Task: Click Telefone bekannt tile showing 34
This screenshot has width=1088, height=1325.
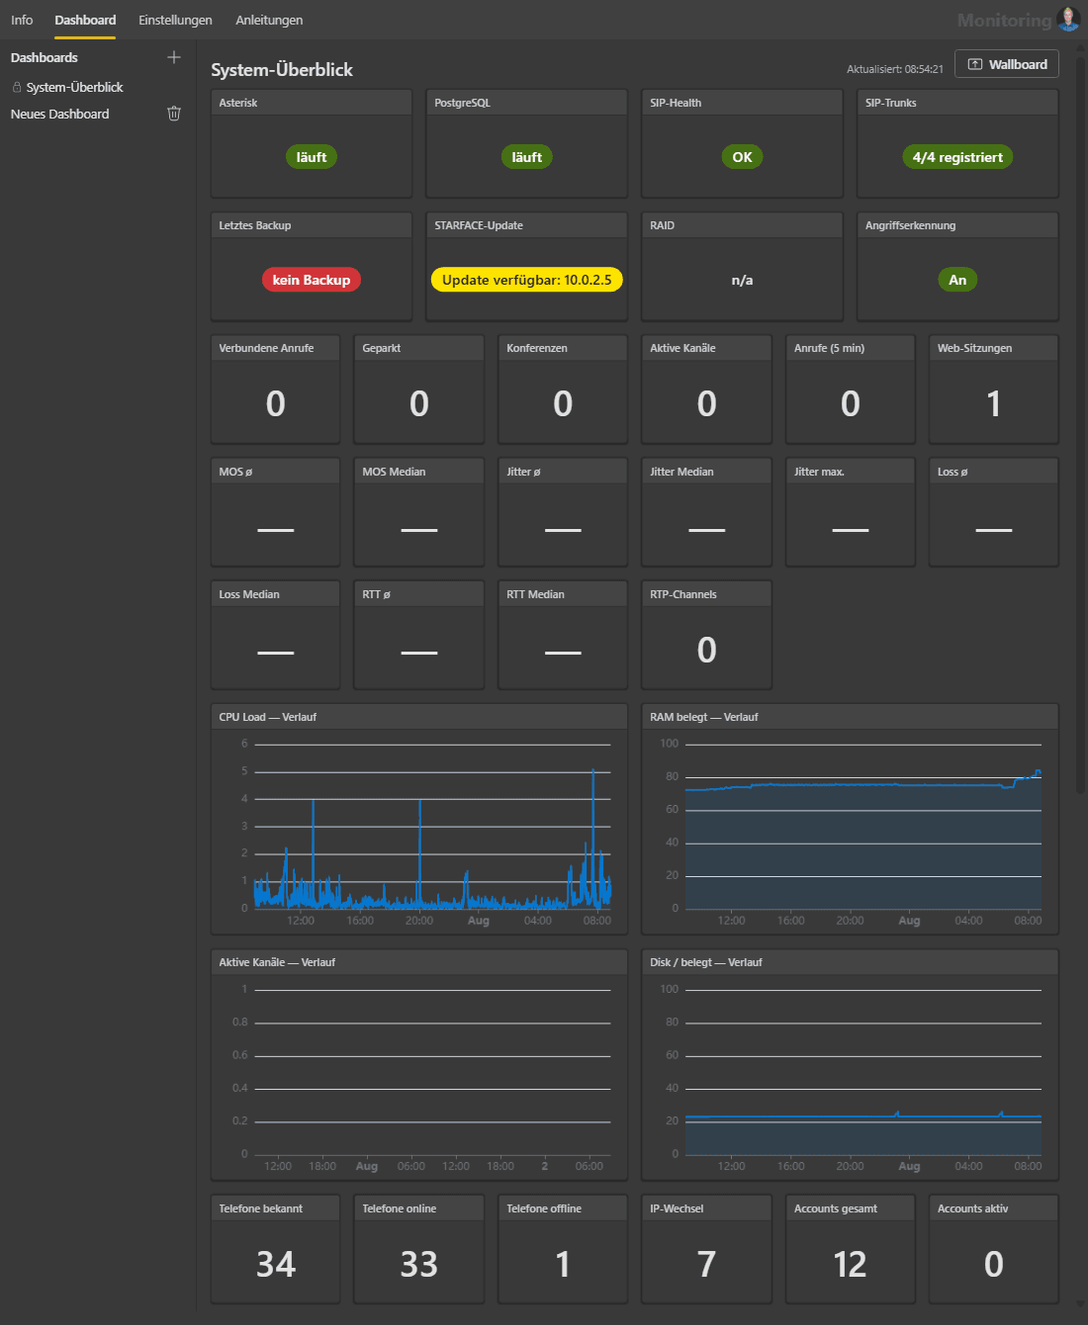Action: tap(275, 1249)
